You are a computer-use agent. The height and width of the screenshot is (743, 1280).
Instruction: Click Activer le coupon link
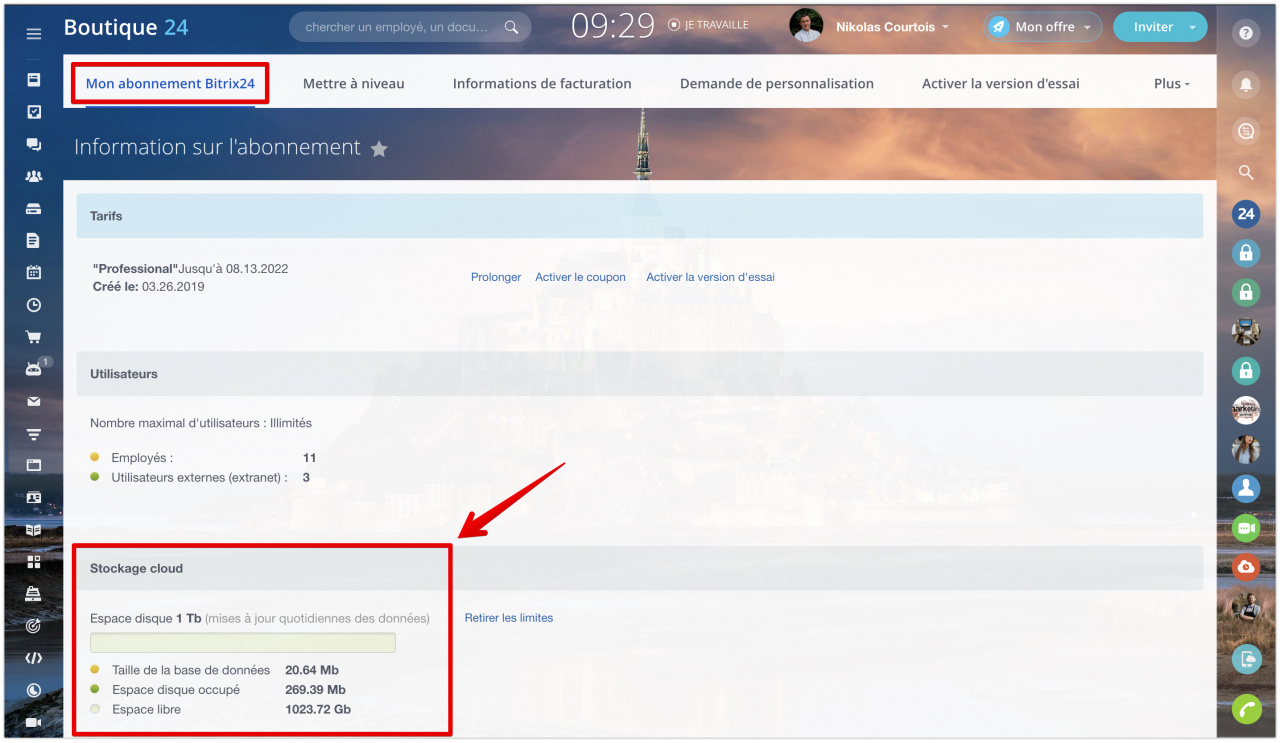coord(580,277)
